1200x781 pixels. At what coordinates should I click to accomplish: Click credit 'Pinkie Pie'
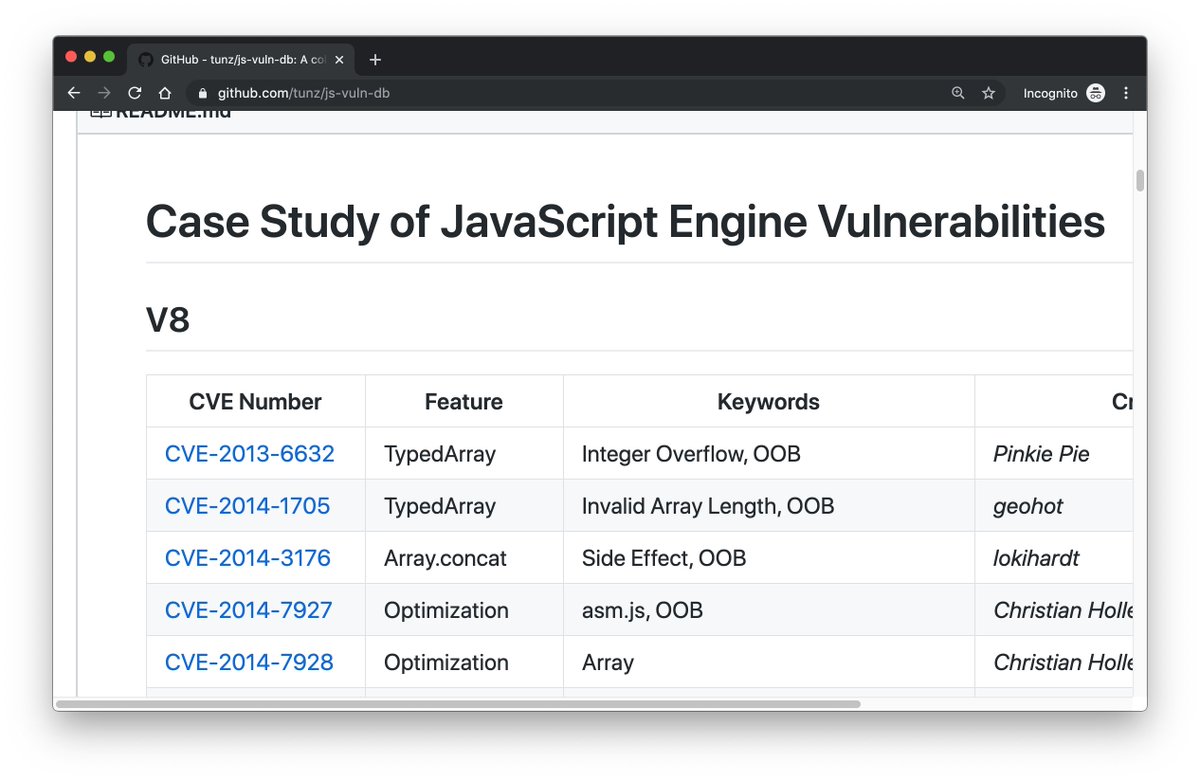pyautogui.click(x=1041, y=454)
